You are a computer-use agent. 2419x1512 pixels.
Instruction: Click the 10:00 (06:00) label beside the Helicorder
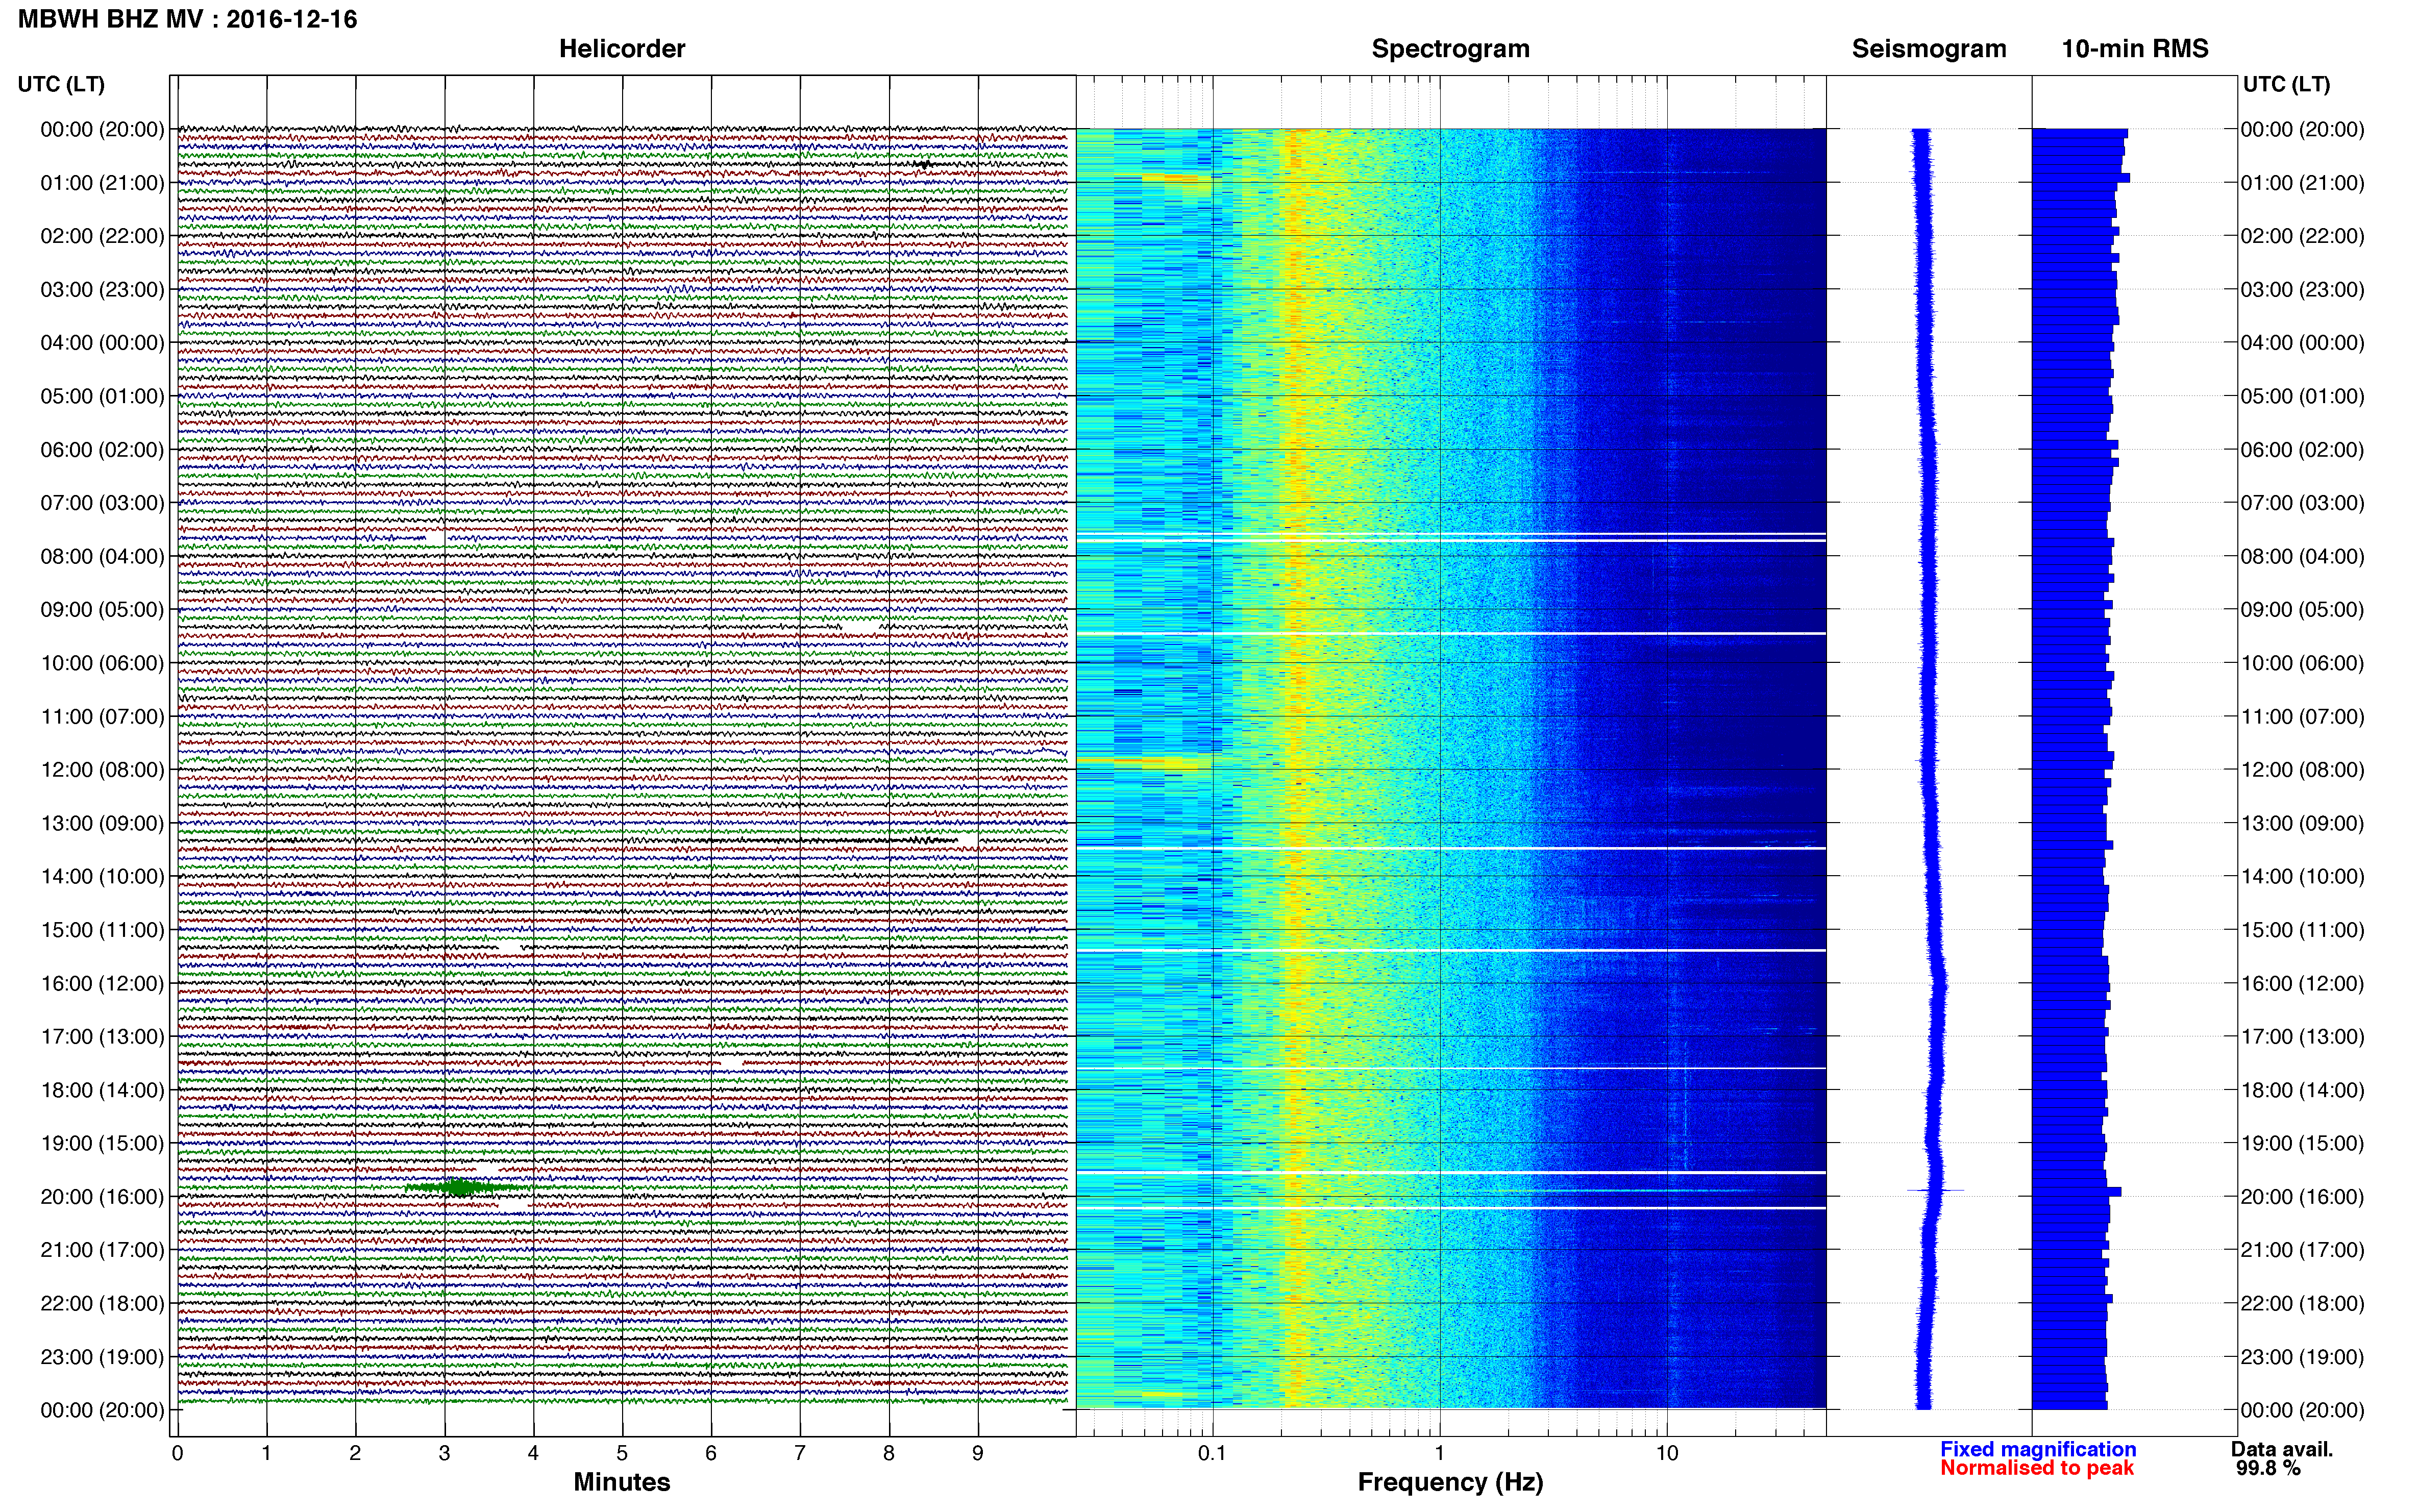pyautogui.click(x=102, y=663)
